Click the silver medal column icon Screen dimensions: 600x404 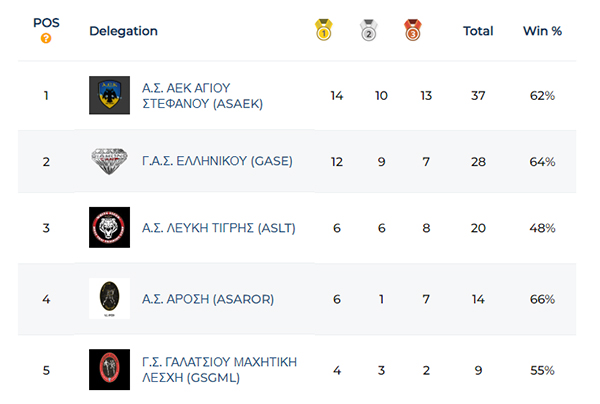(367, 31)
